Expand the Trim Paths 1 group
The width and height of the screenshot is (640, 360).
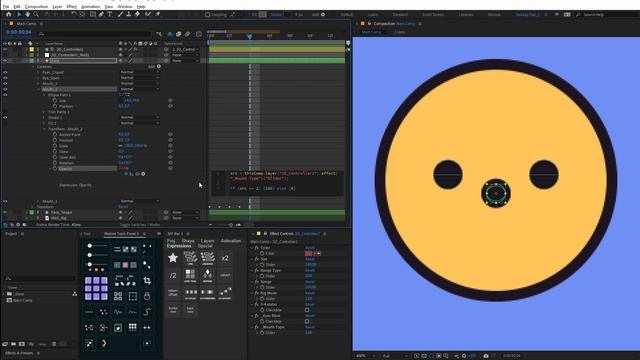(44, 112)
